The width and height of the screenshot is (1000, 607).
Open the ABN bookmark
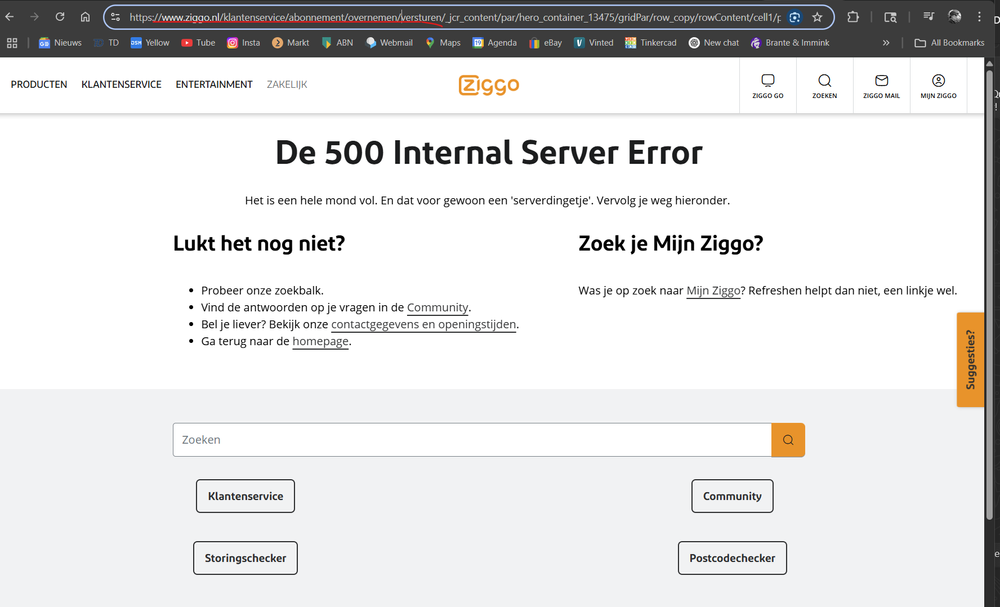[337, 43]
